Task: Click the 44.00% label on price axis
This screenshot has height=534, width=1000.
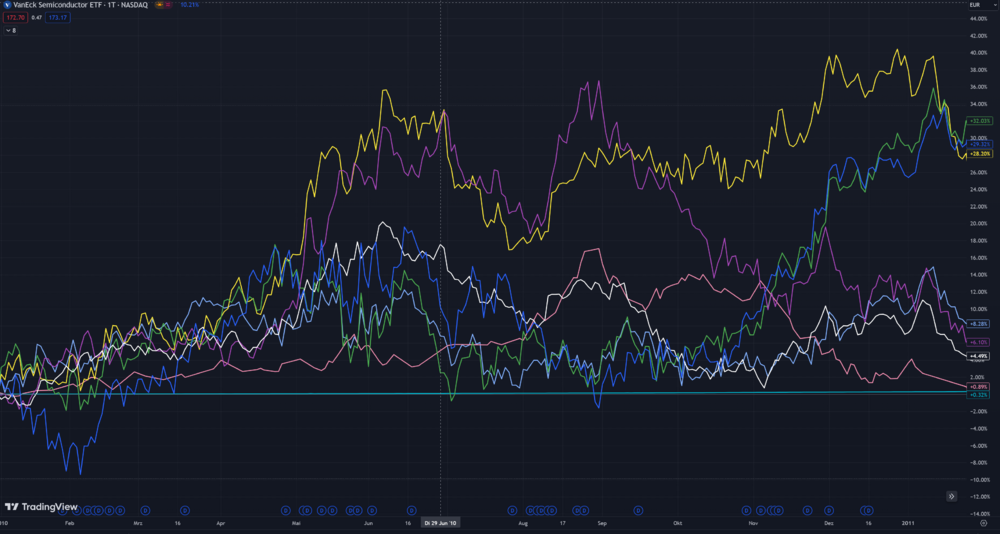Action: pos(978,19)
